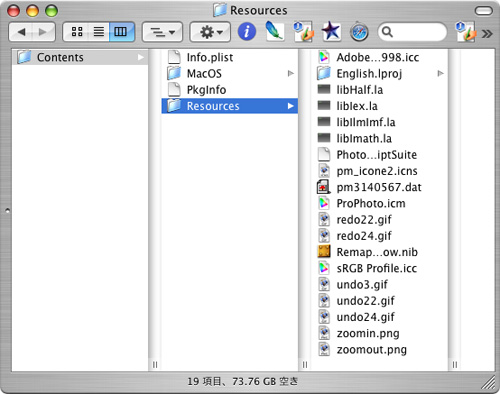
Task: Switch to list view
Action: [99, 32]
